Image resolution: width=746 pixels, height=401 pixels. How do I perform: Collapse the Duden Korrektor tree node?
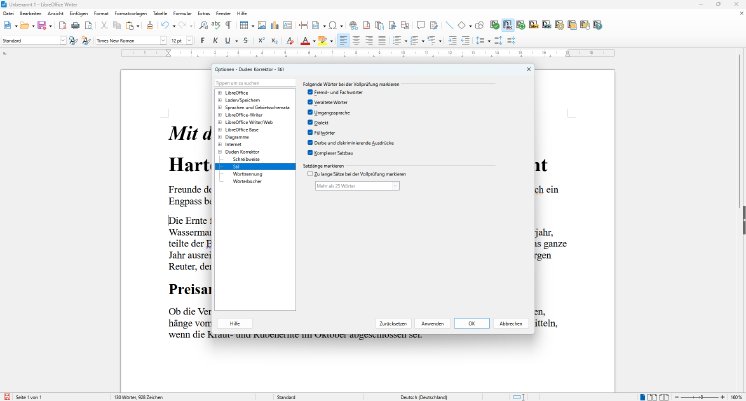(x=220, y=152)
